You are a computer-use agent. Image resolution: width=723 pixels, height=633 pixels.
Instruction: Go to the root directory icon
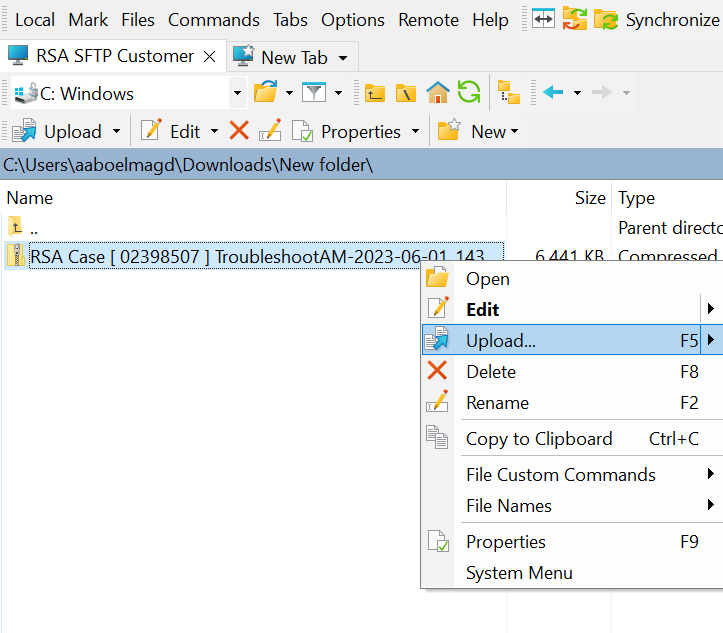click(406, 93)
